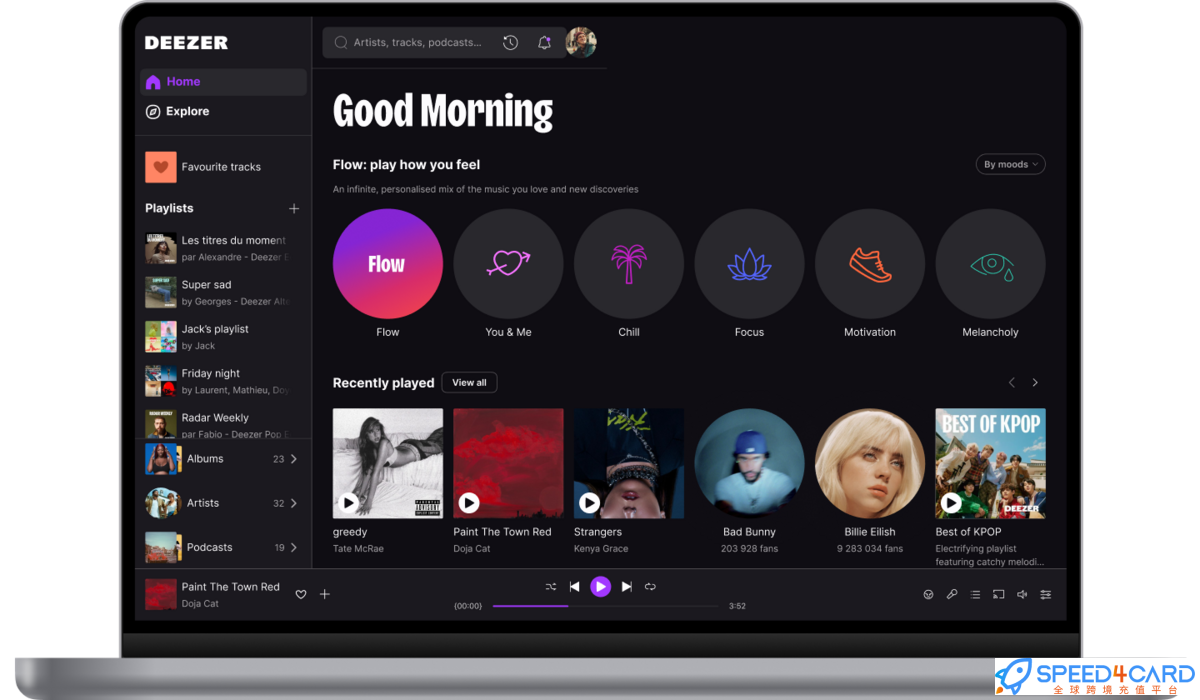Open Favourite tracks heart tile
1200x700 pixels.
pos(161,167)
